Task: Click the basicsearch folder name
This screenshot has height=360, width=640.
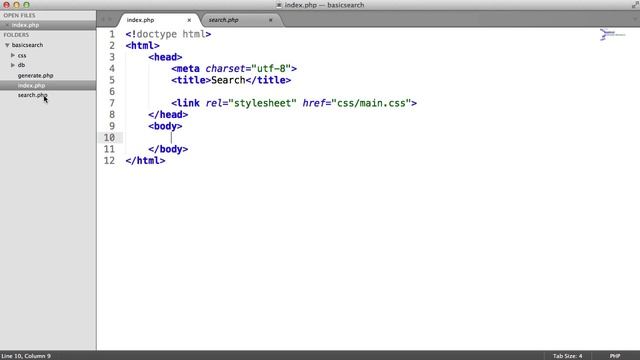Action: (27, 45)
